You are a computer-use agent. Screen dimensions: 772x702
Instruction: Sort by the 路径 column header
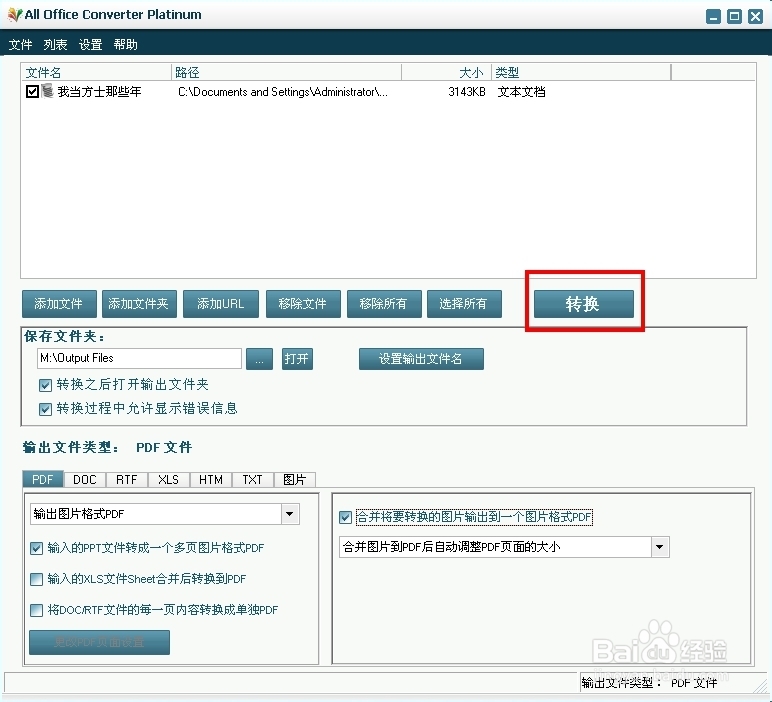(287, 73)
